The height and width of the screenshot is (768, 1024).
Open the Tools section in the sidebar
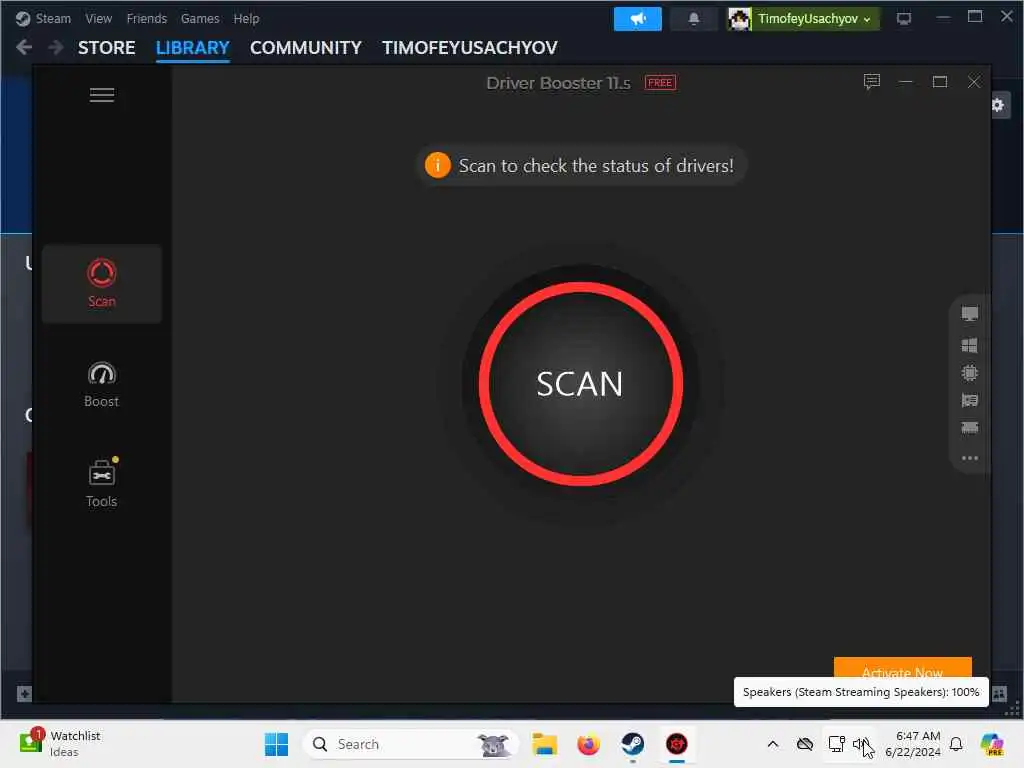click(101, 484)
